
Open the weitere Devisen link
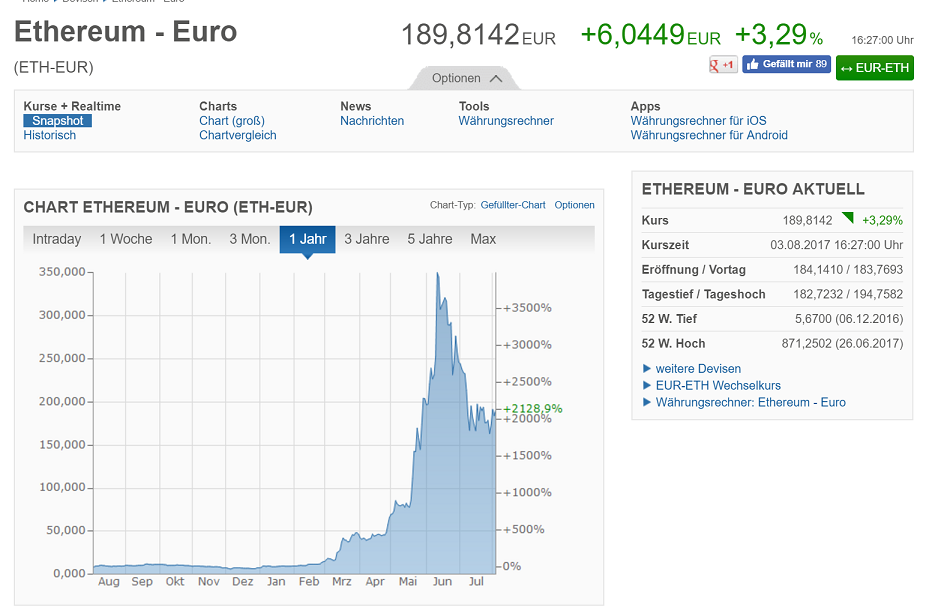pyautogui.click(x=698, y=369)
